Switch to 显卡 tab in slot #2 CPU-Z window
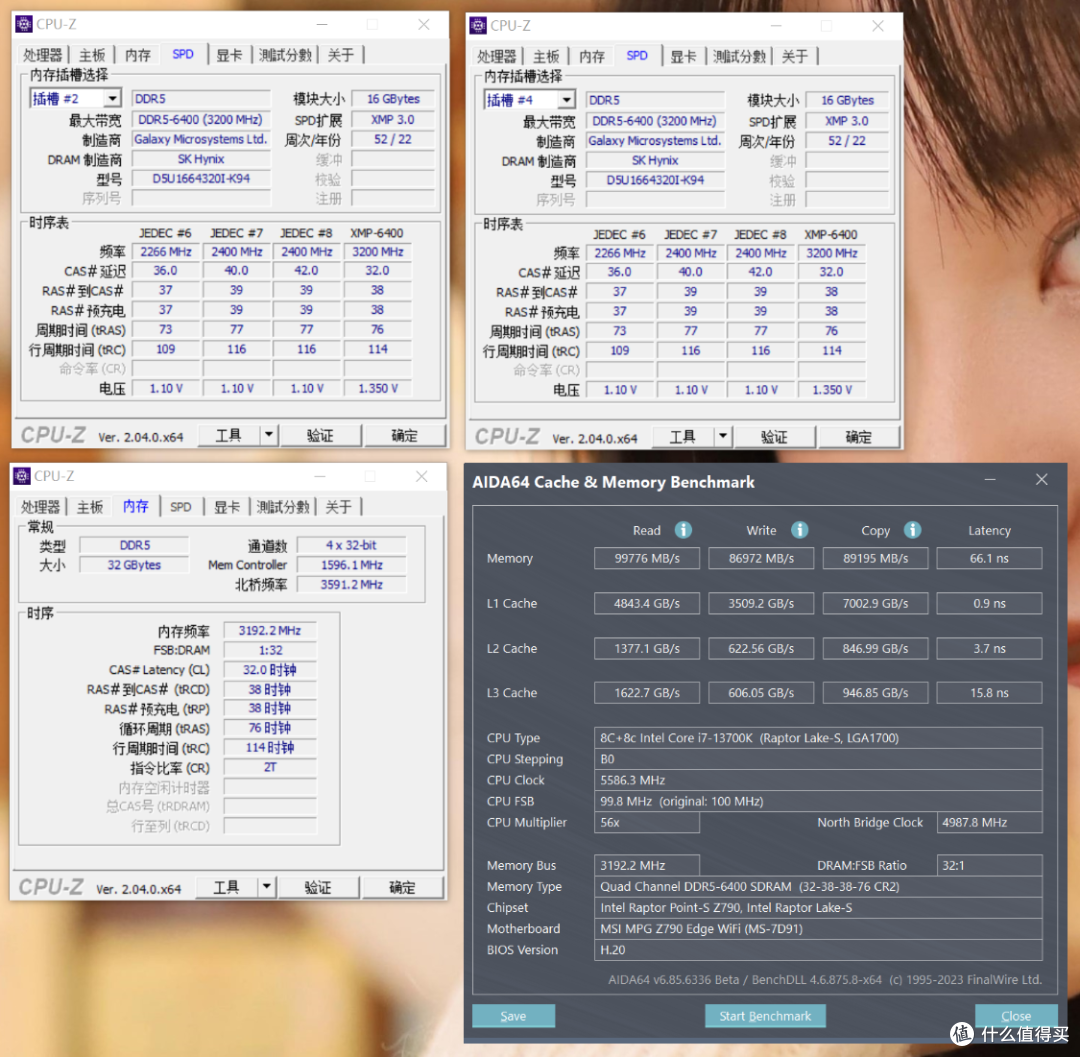The width and height of the screenshot is (1080, 1057). tap(229, 55)
